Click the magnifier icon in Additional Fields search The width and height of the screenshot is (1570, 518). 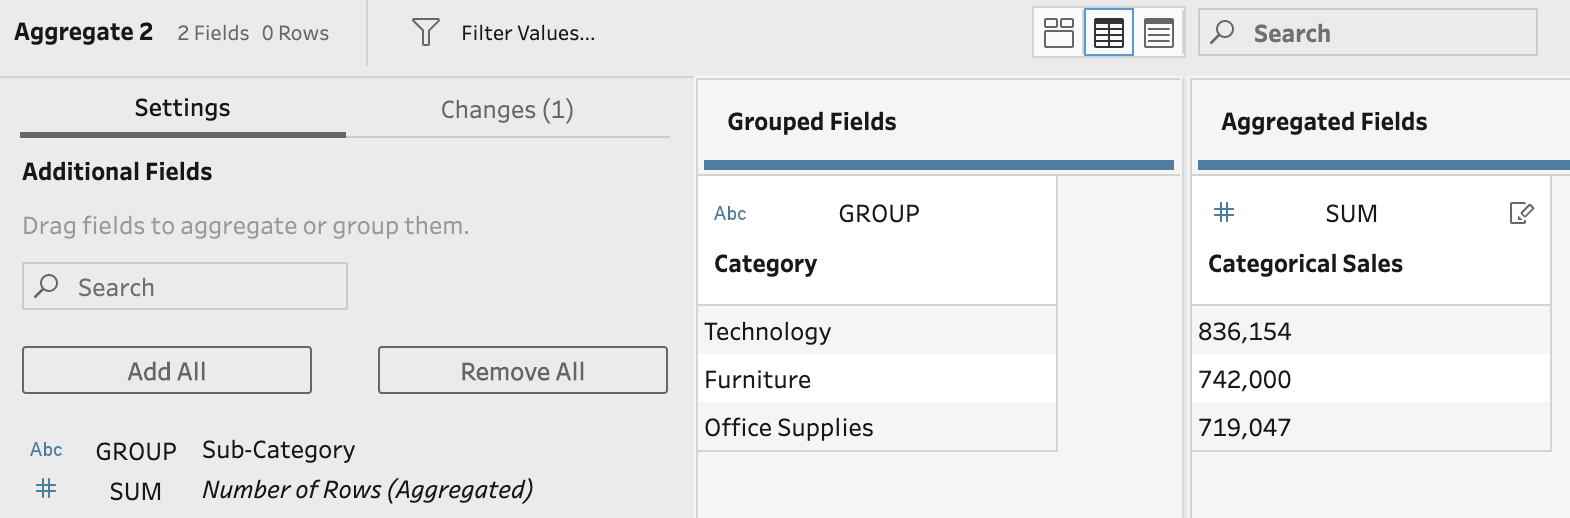click(x=47, y=287)
